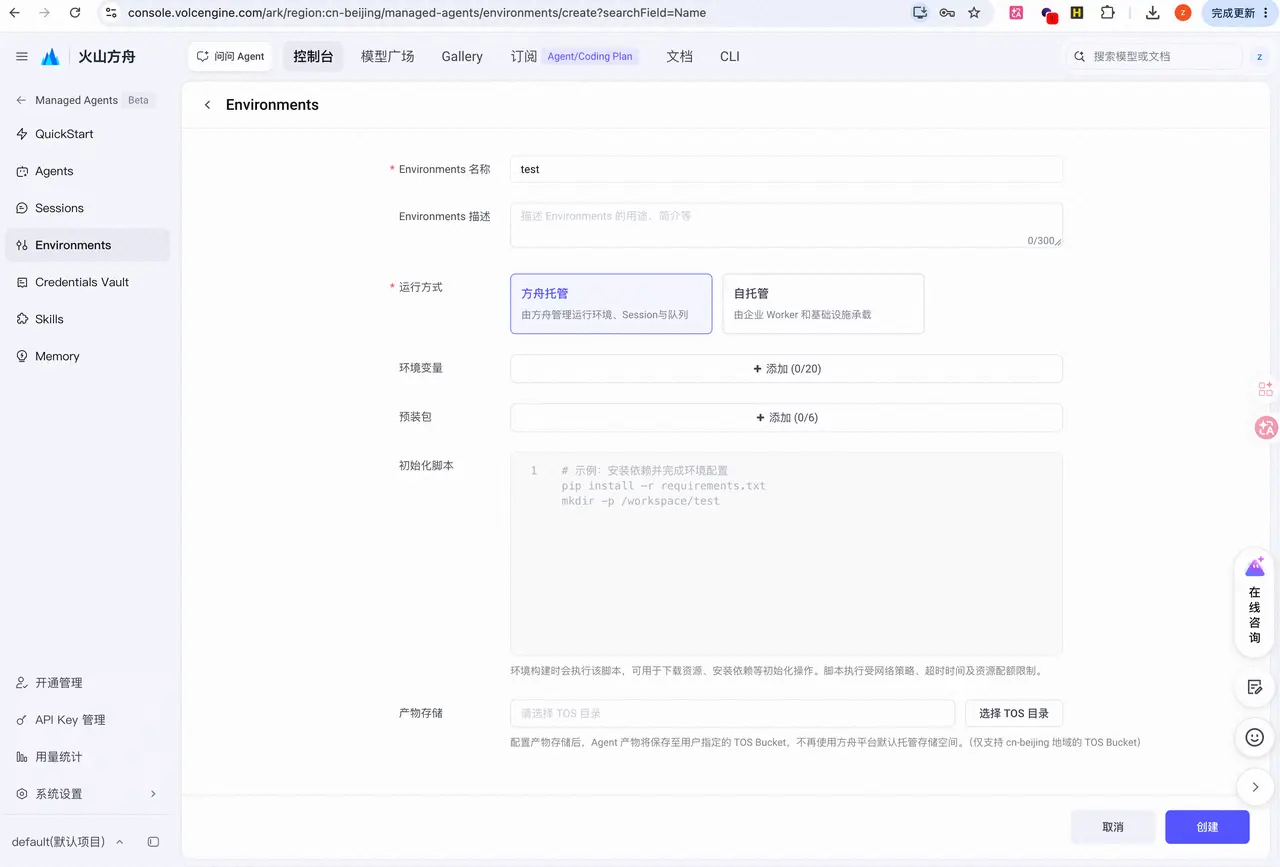Viewport: 1280px width, 867px height.
Task: Click the QuickStart lightning icon
Action: [22, 134]
